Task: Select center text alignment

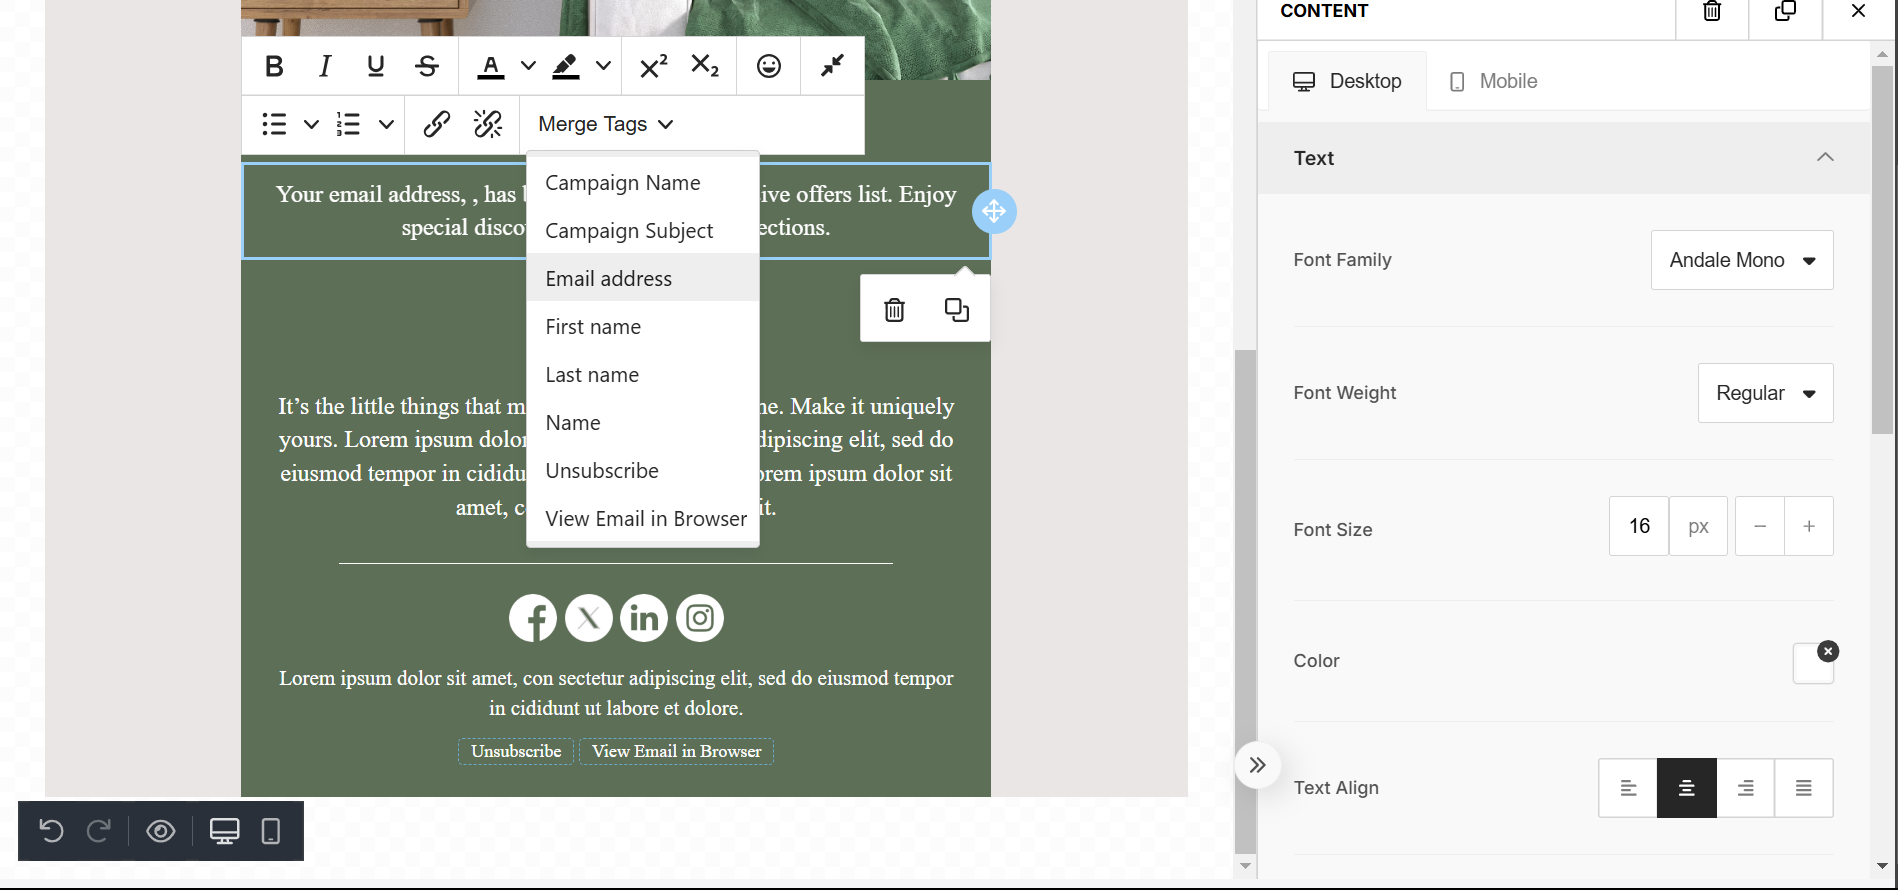Action: tap(1686, 788)
